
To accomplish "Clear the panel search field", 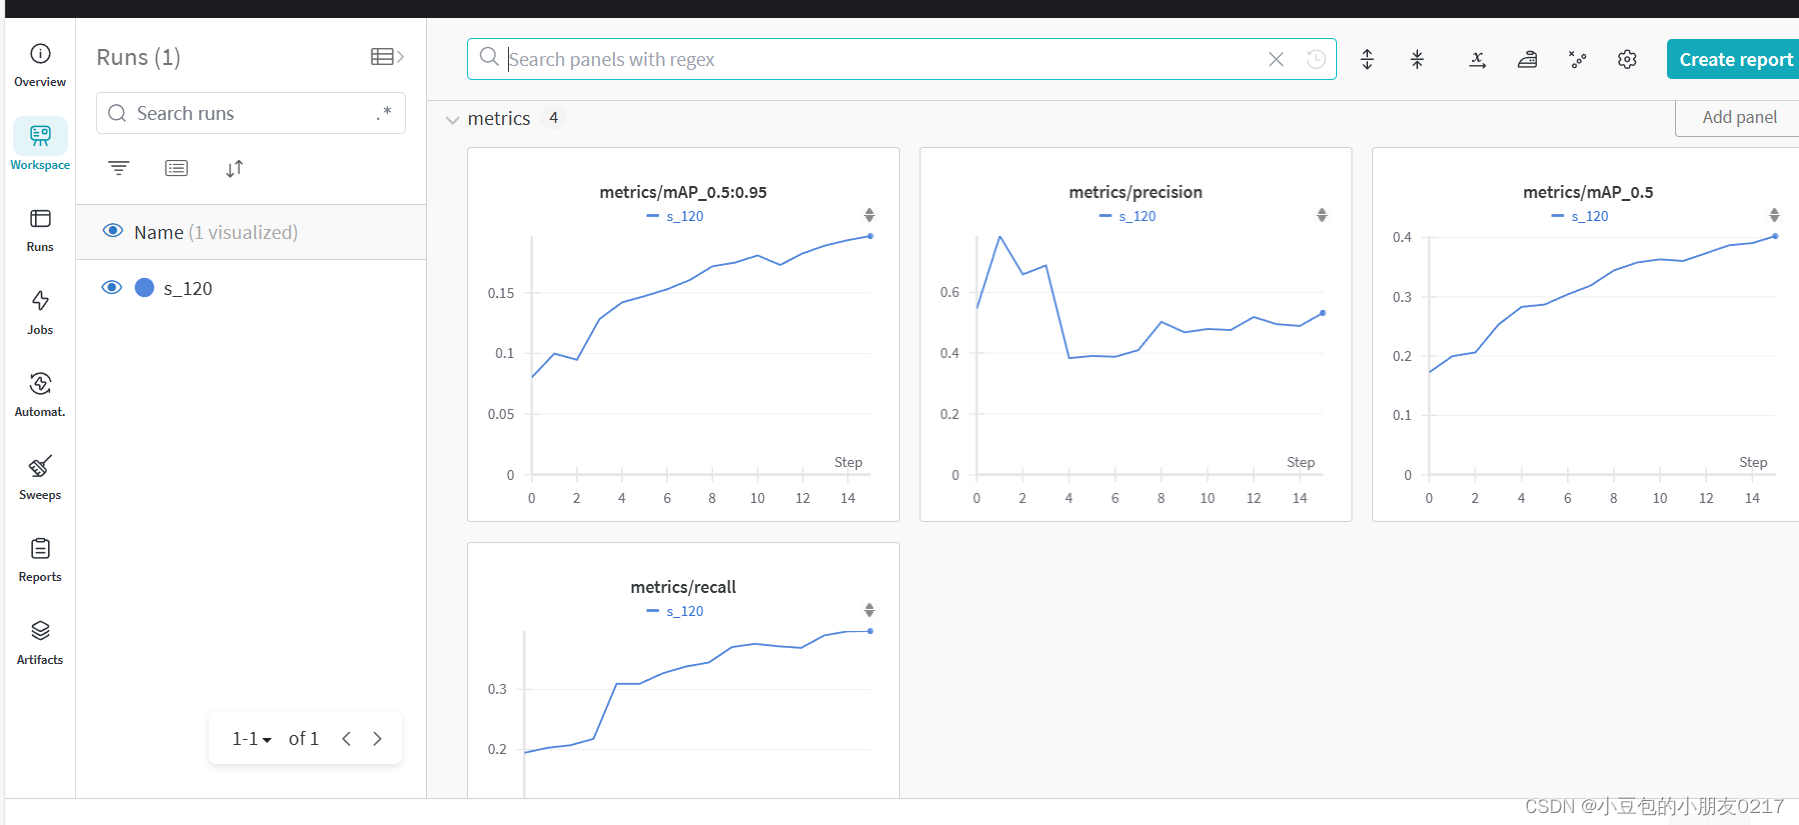I will coord(1276,59).
